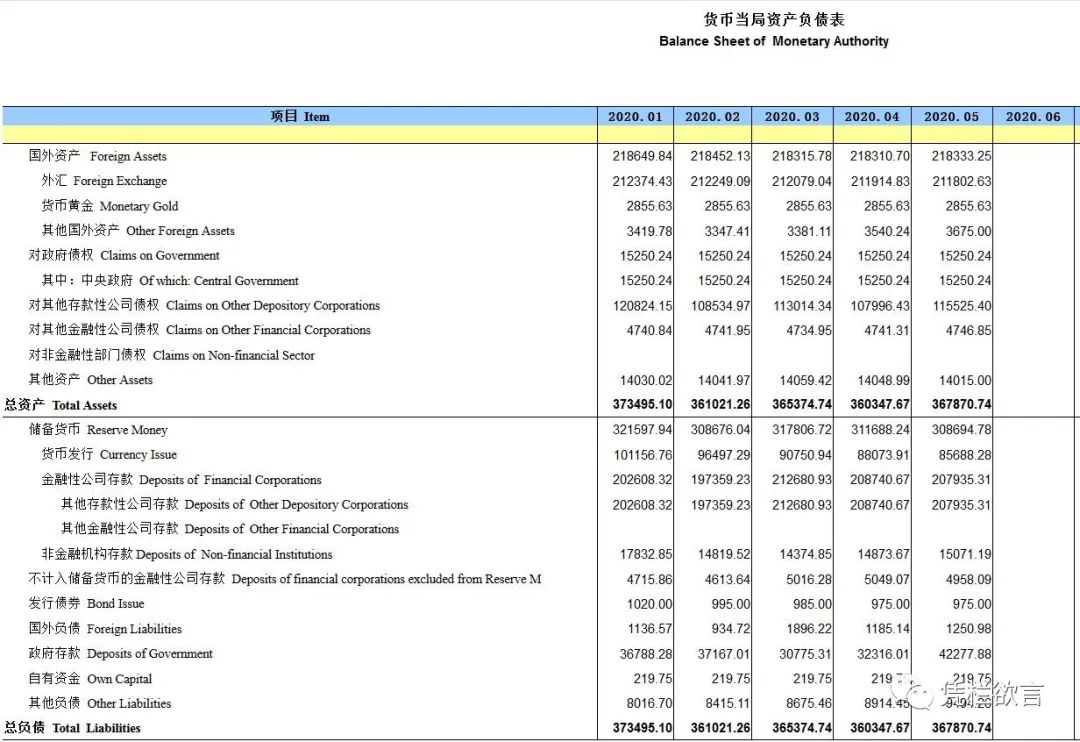
Task: Select Foreign Liabilities value 1896.22
Action: coord(809,629)
